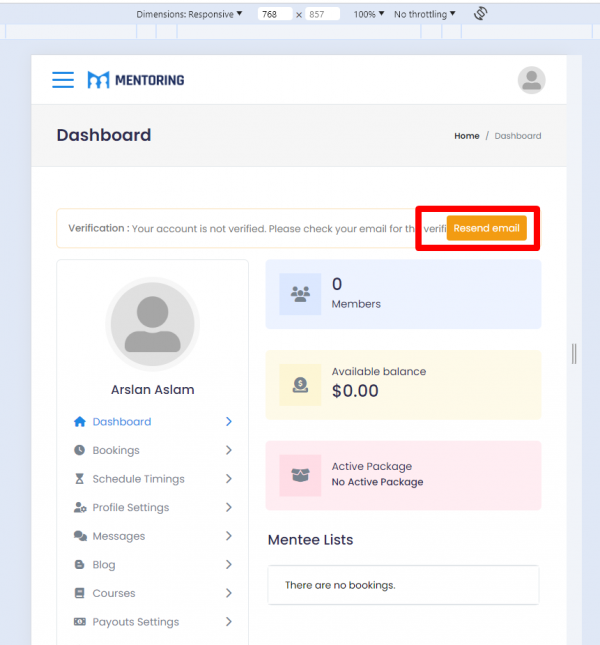Open the No throttling dropdown
Screen dimensions: 600x645
pos(424,15)
